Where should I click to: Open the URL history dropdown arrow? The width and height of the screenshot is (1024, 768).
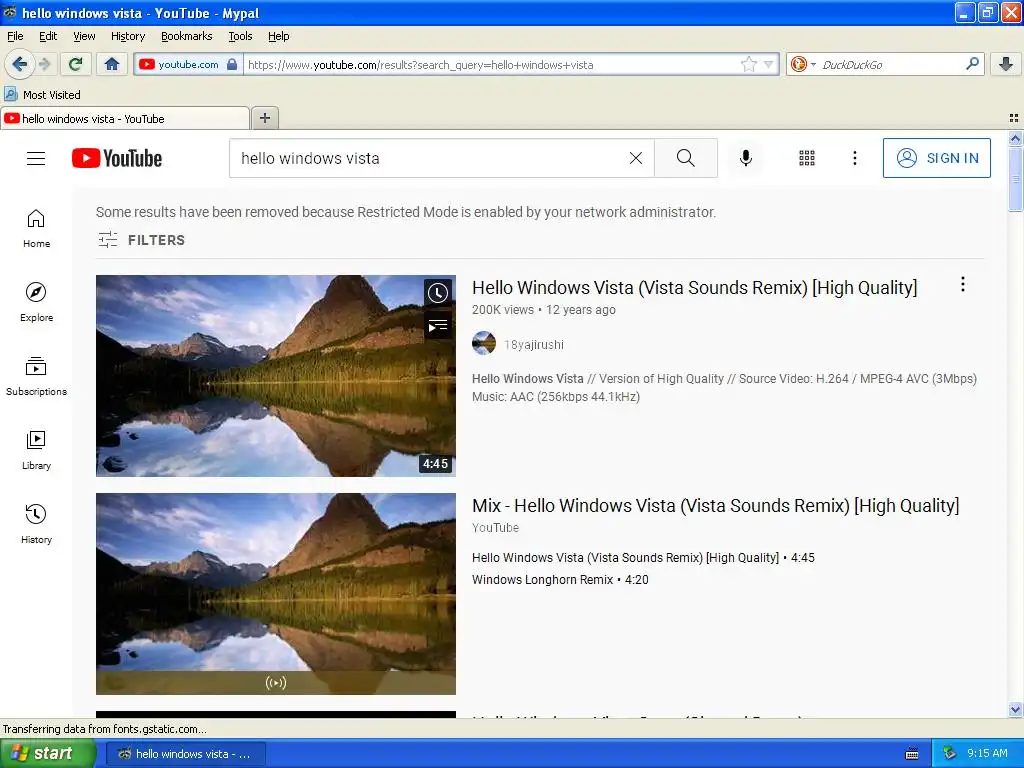(x=769, y=64)
